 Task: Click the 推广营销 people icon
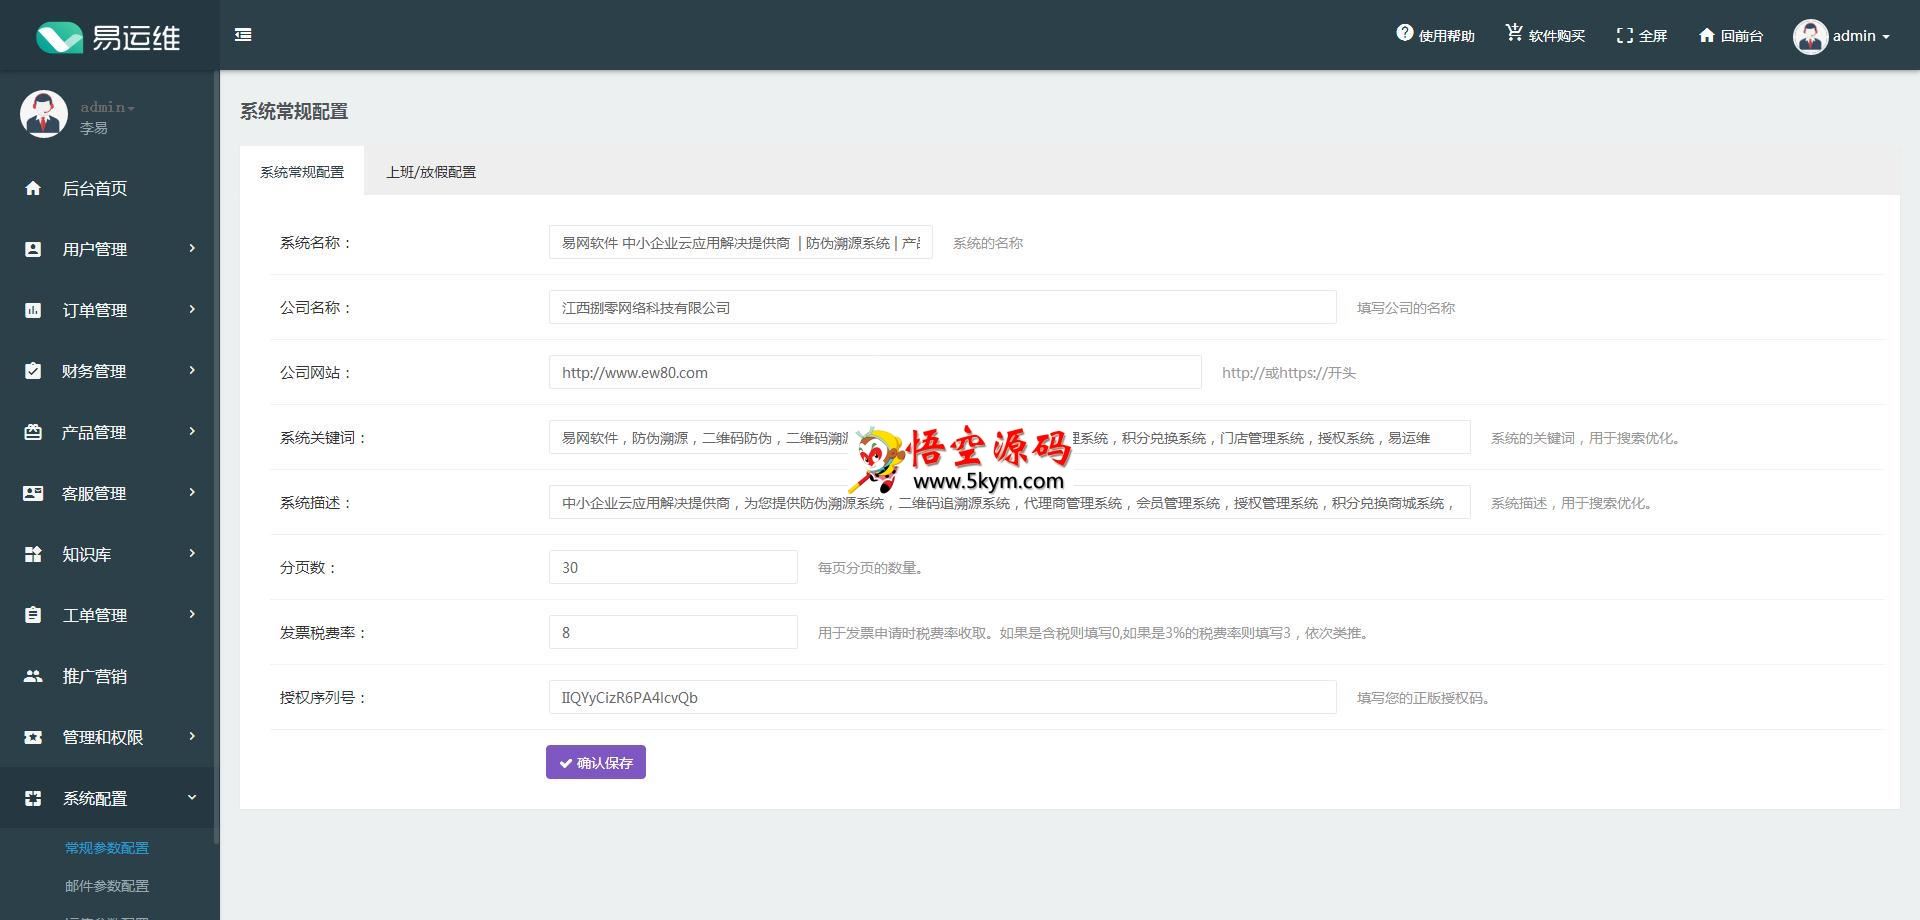[33, 676]
